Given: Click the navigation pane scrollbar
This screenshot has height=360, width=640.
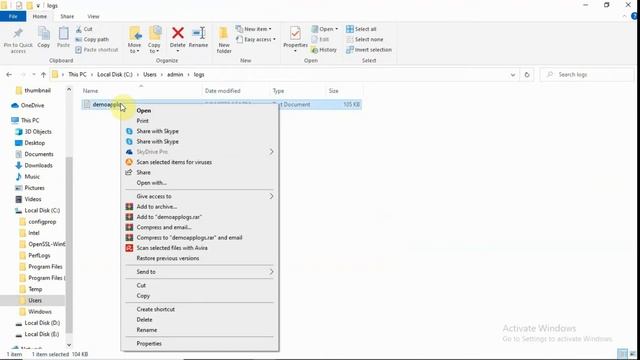Looking at the screenshot, I should coord(69,245).
